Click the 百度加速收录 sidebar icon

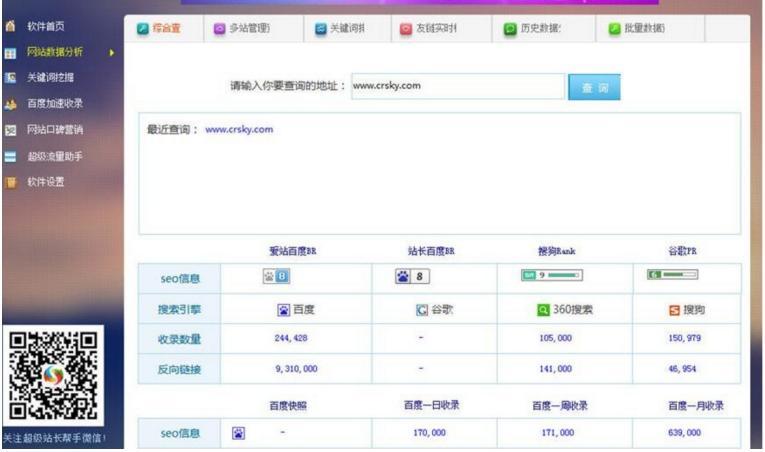(x=10, y=104)
